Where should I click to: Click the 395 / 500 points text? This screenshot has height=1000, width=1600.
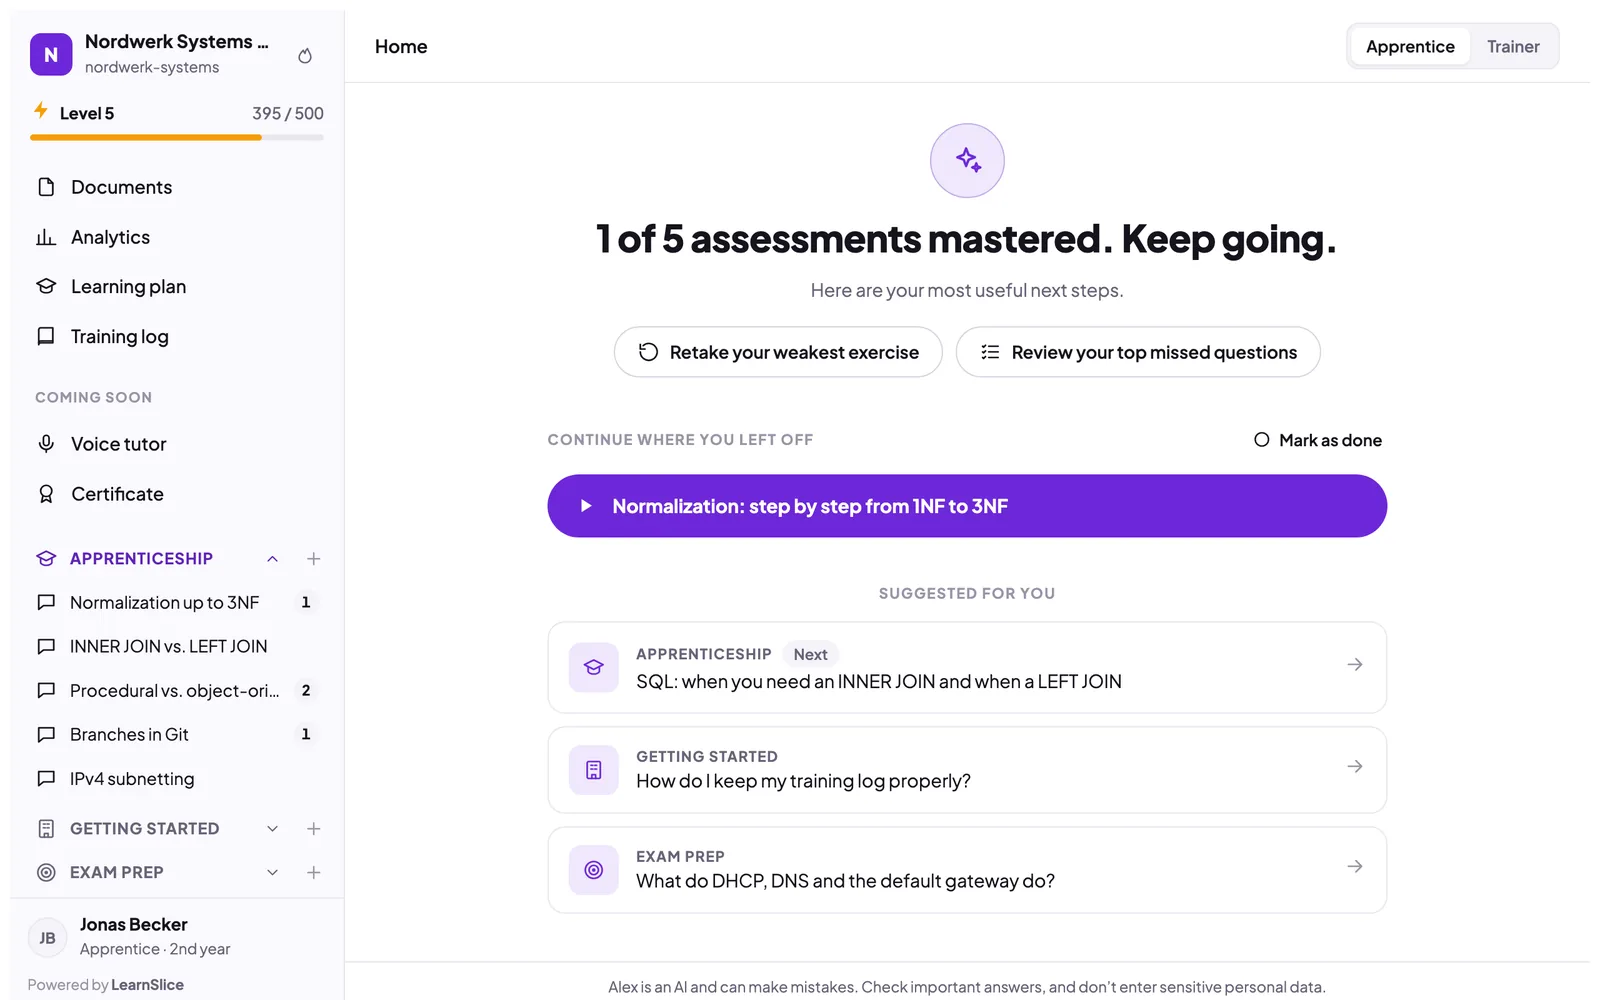tap(288, 113)
